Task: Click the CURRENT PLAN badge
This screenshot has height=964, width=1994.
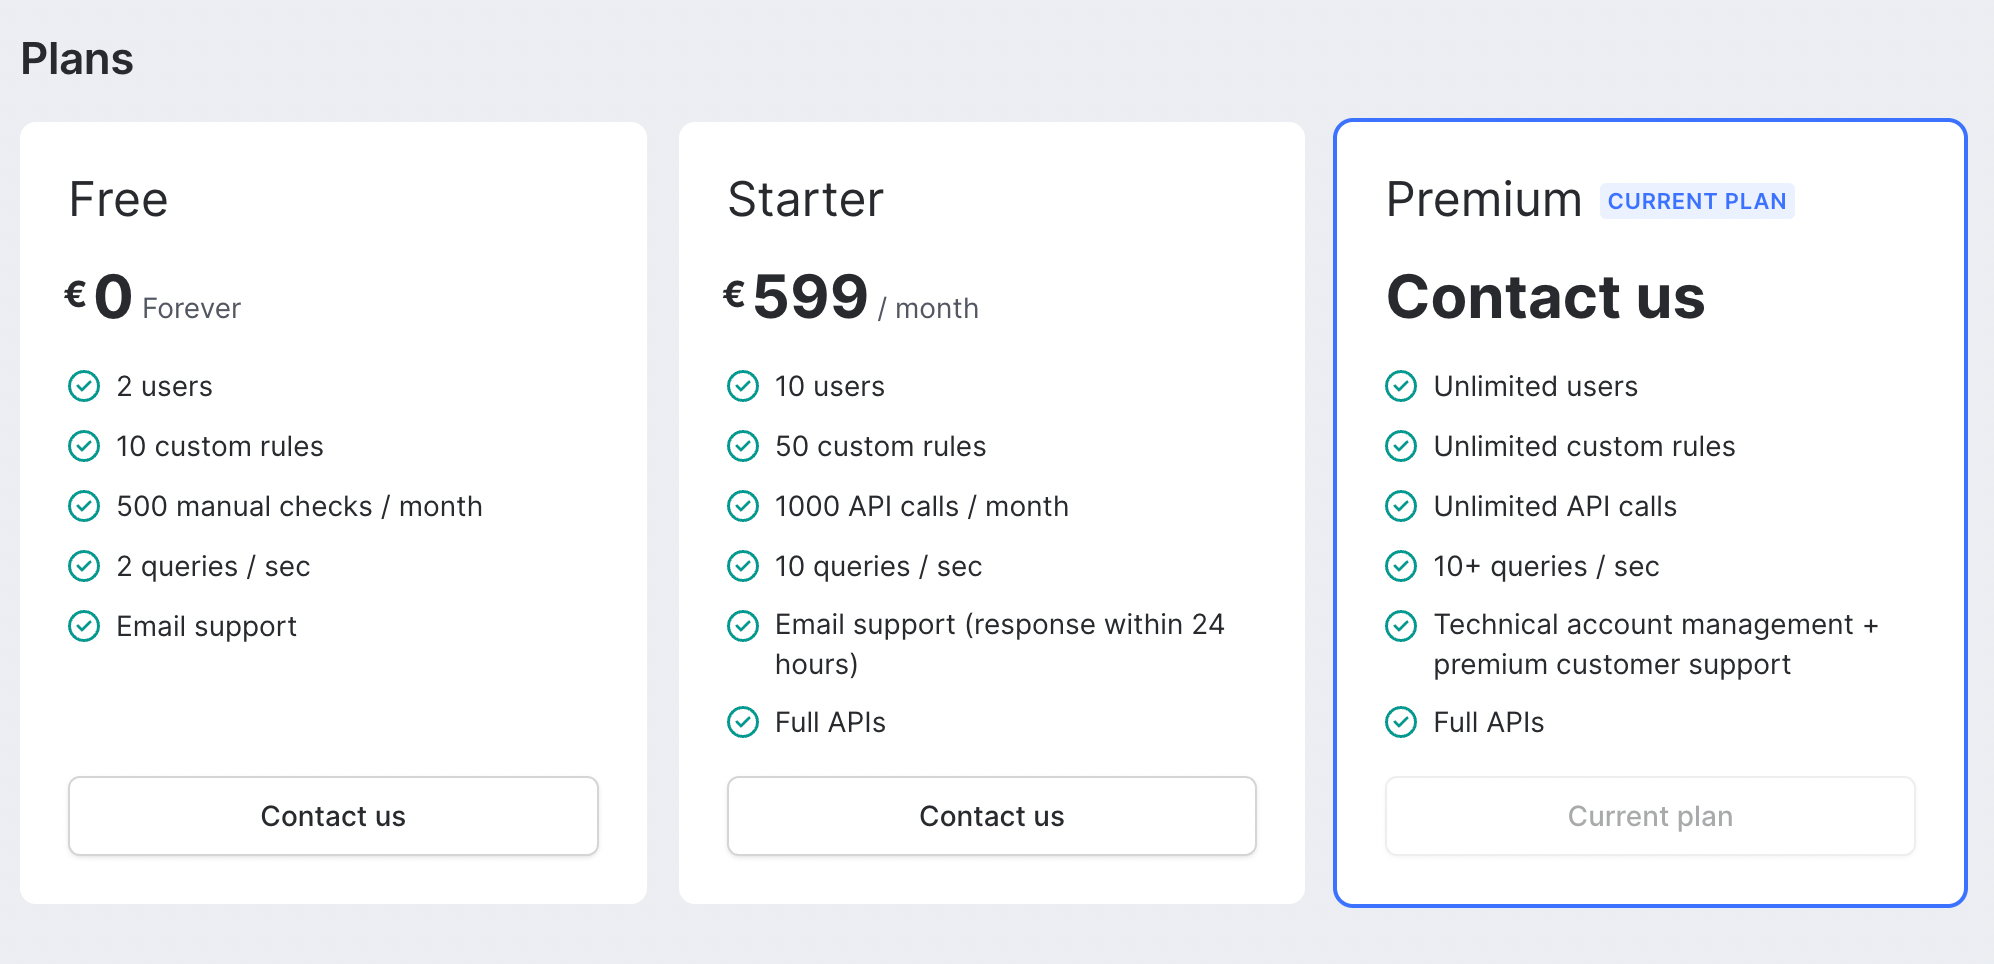Action: (x=1697, y=201)
